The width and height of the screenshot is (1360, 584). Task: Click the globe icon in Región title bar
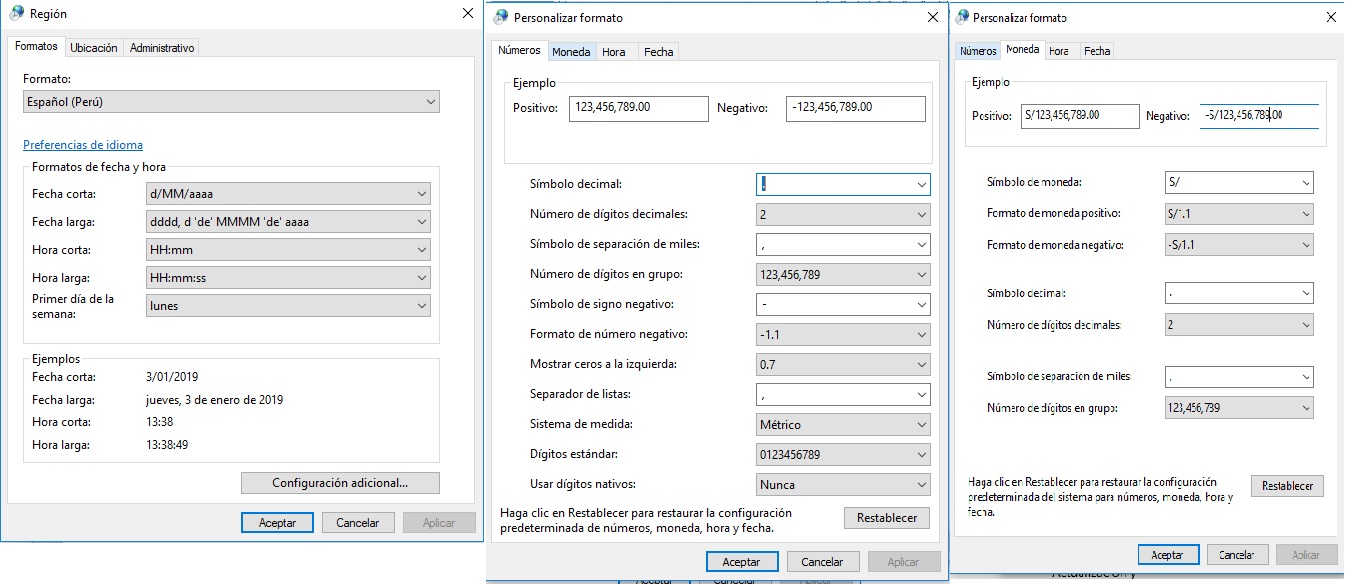click(17, 14)
